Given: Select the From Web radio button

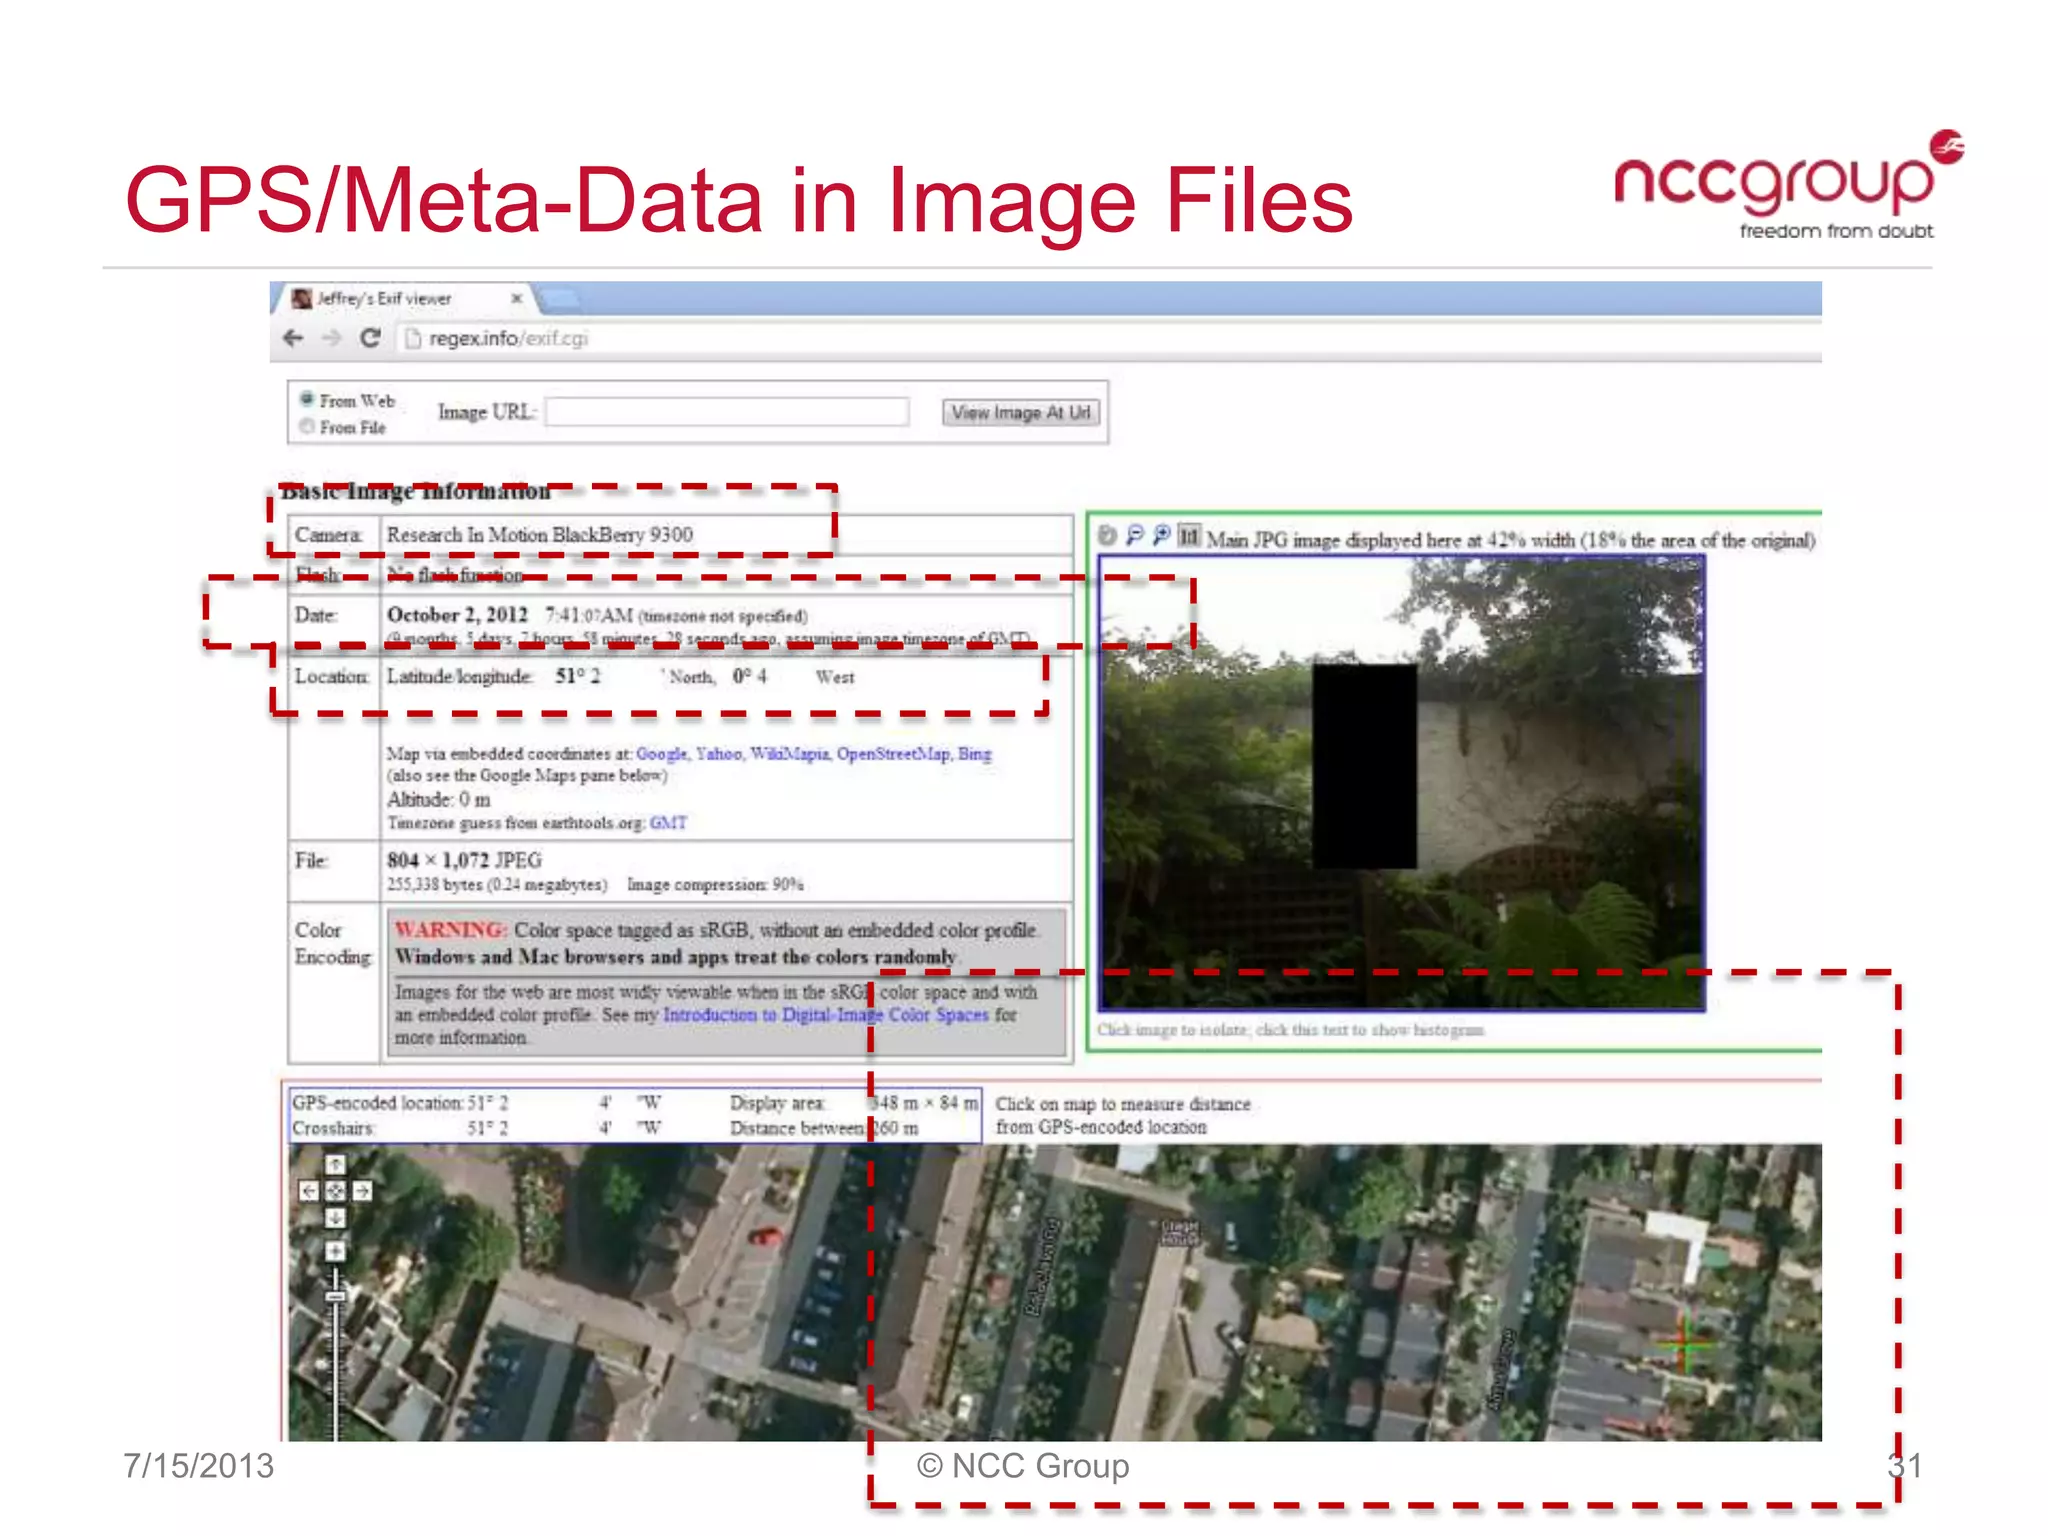Looking at the screenshot, I should pos(307,399).
